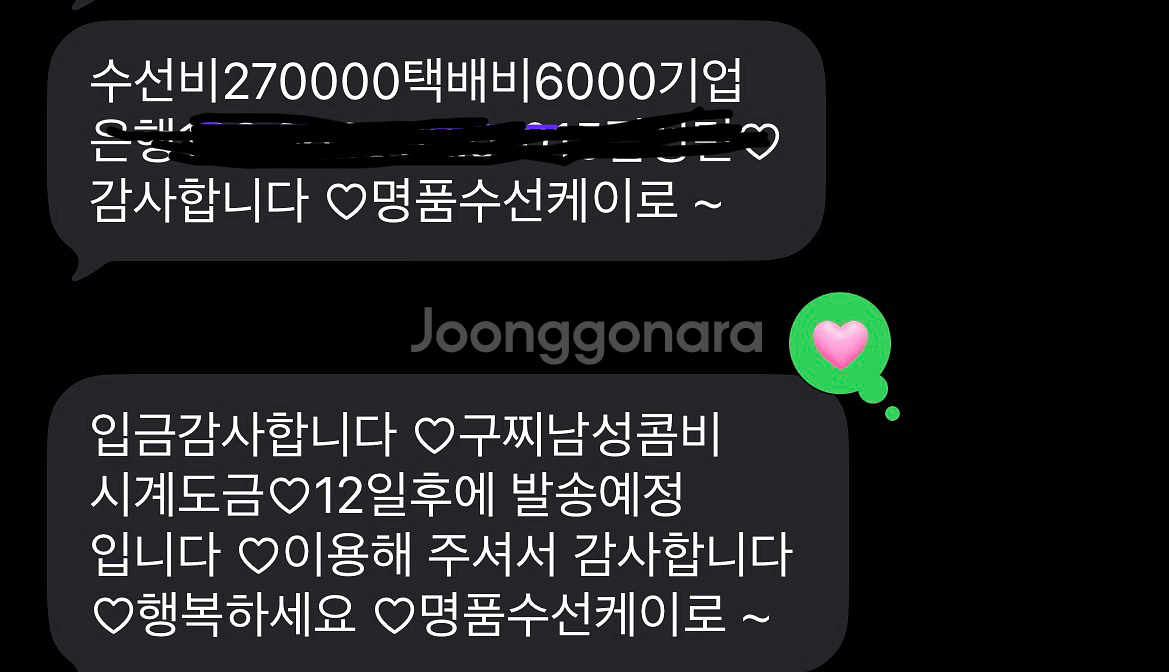Click the tilde ending the first message
Screen dimensions: 1169x672
[708, 203]
